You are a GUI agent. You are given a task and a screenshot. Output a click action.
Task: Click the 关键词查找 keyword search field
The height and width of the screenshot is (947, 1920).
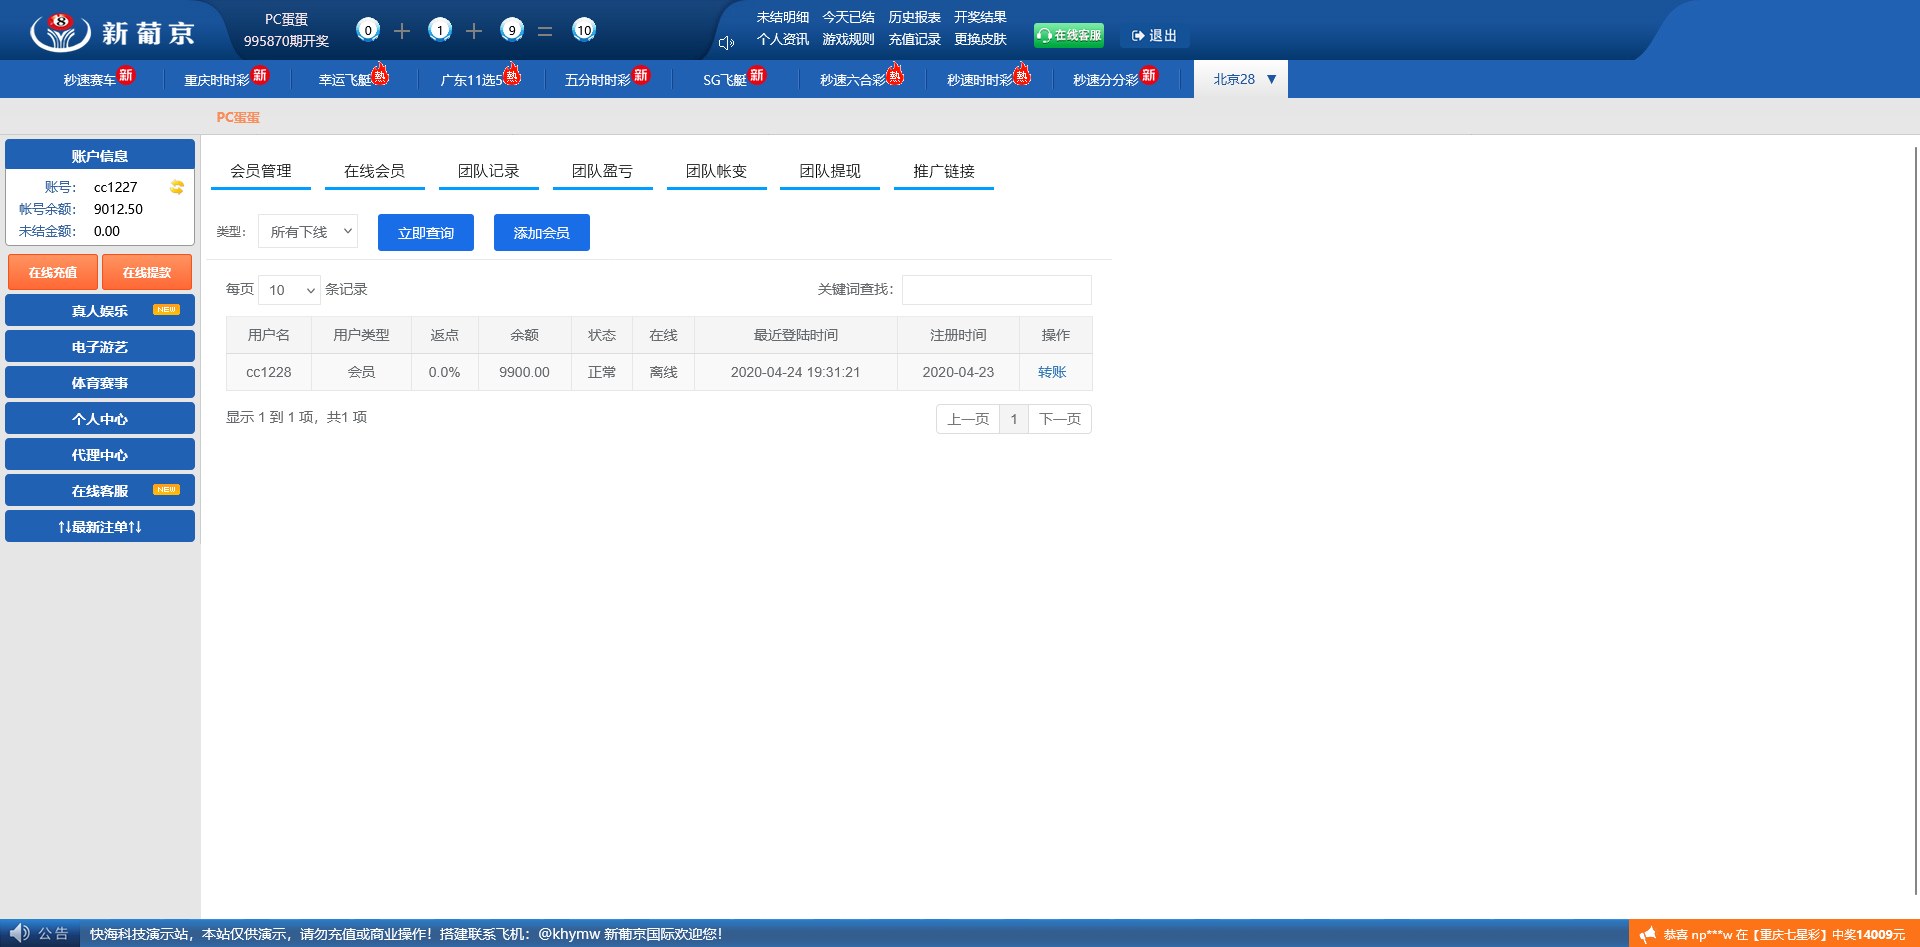(x=996, y=290)
